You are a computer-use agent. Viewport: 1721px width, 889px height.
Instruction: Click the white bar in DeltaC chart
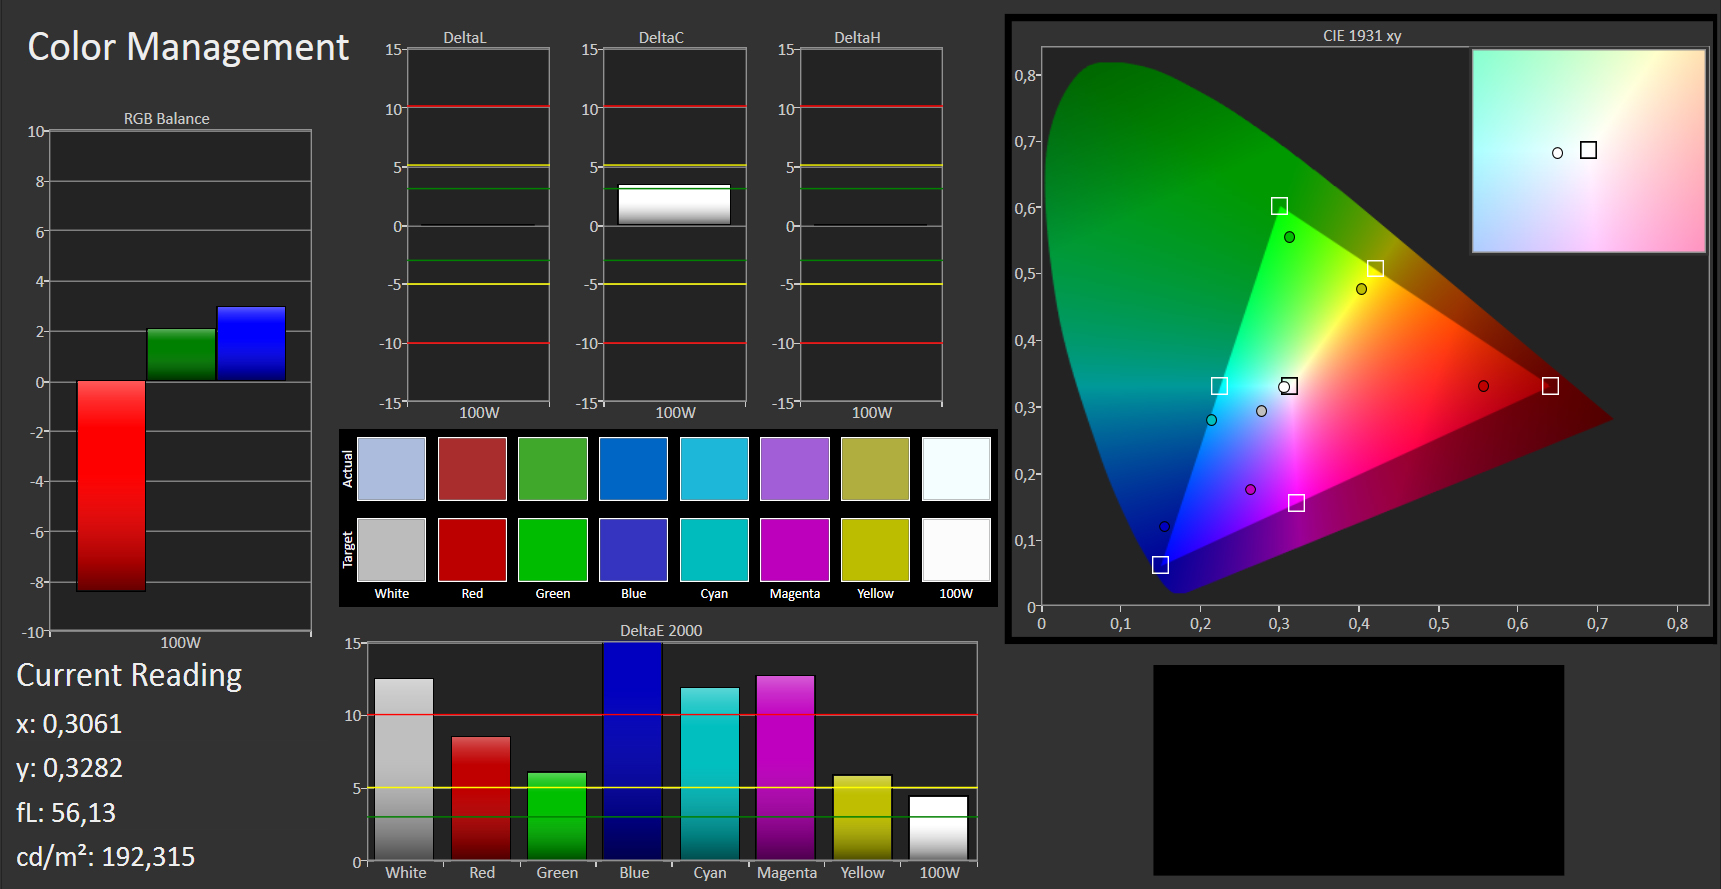coord(674,205)
